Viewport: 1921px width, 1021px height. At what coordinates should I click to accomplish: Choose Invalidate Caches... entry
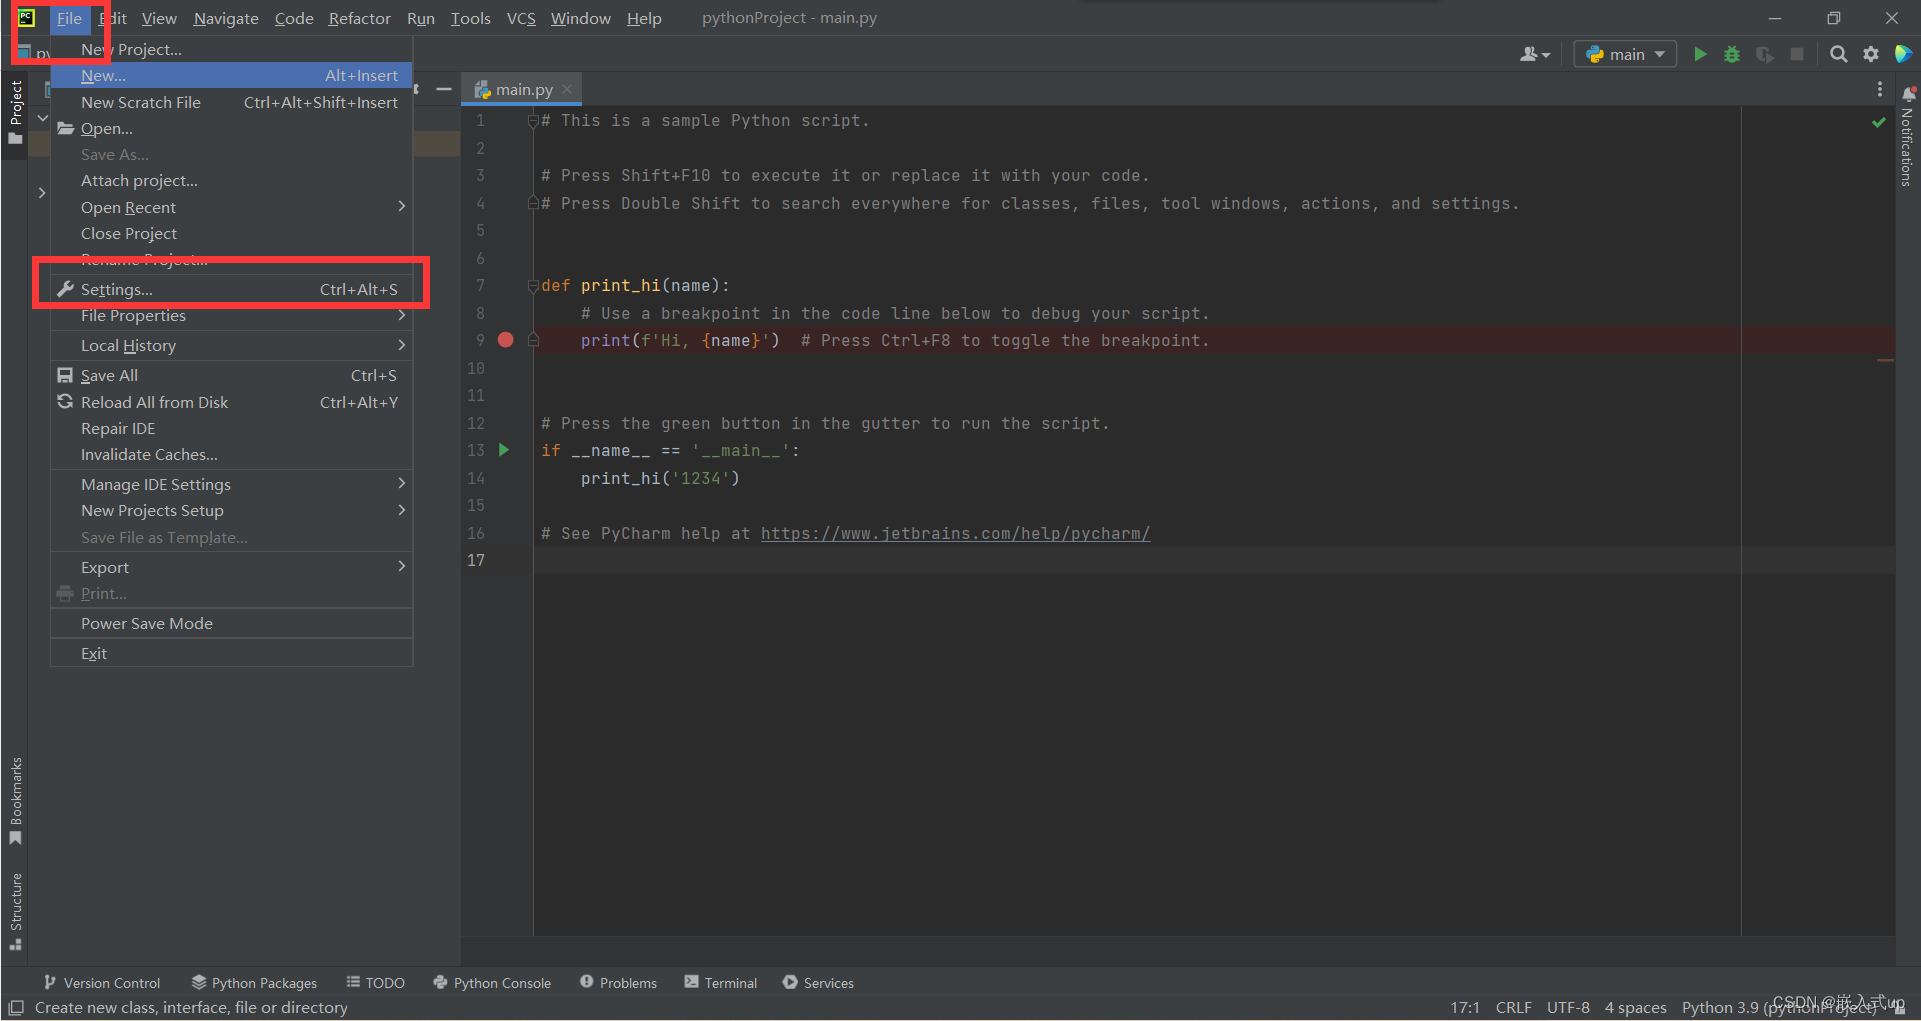(232, 454)
